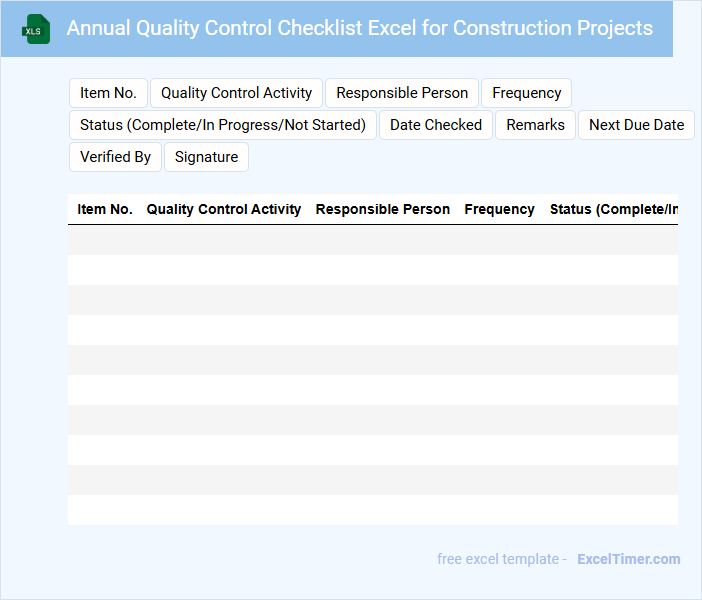Select the 'Responsible Person' tag
Viewport: 702px width, 600px height.
point(402,93)
